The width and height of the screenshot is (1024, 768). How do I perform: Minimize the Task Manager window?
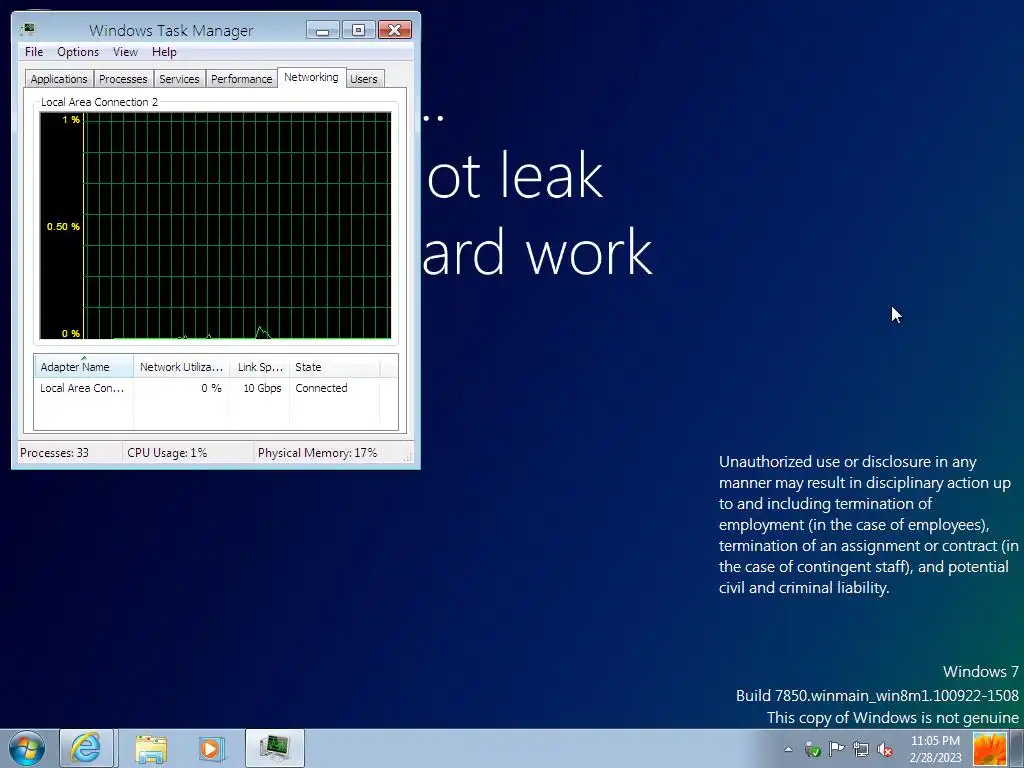[x=323, y=30]
